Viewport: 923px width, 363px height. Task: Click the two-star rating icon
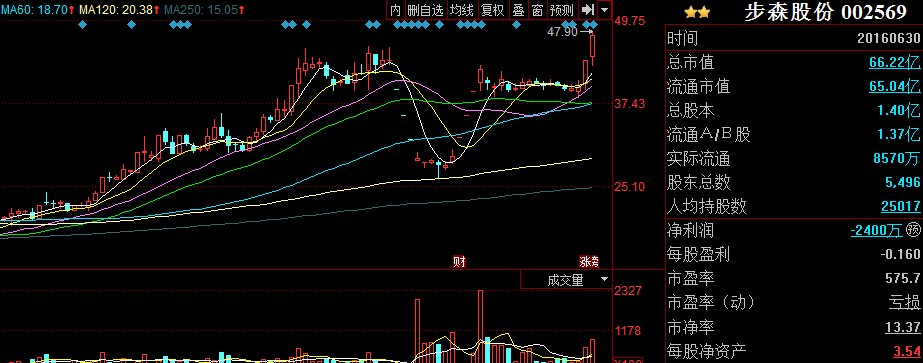(x=697, y=11)
